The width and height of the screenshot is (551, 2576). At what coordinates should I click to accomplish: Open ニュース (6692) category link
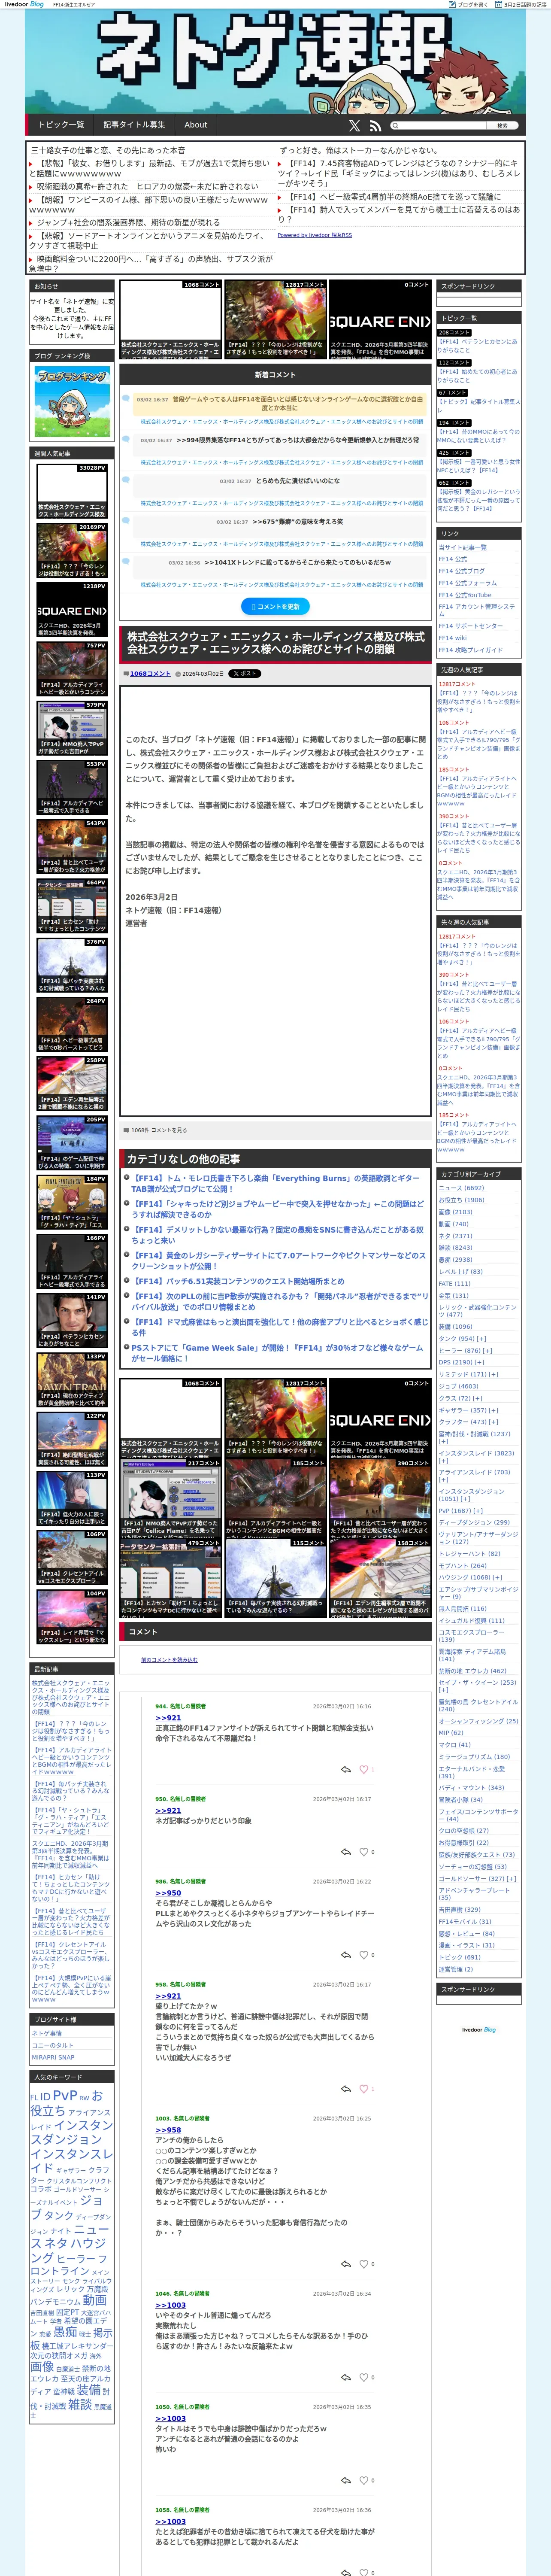pyautogui.click(x=461, y=1188)
